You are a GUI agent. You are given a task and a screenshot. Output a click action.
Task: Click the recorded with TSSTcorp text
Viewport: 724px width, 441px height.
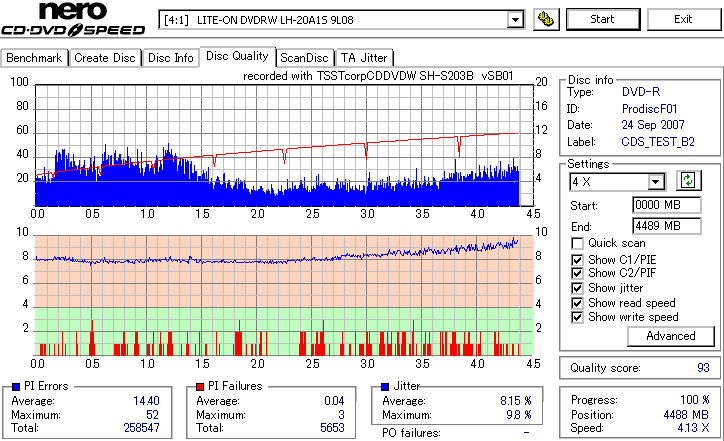click(x=378, y=76)
